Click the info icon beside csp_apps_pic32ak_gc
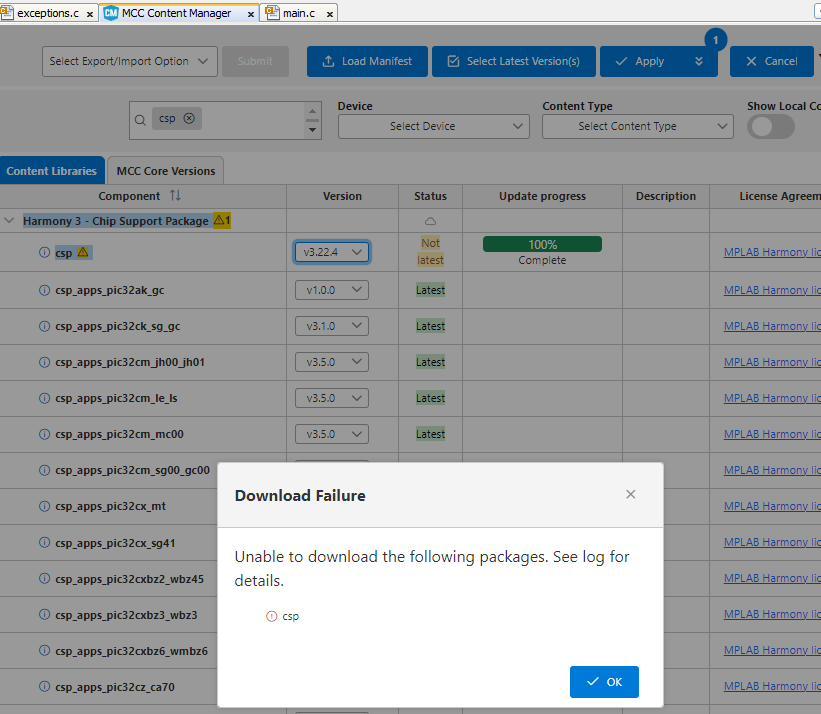 coord(45,290)
